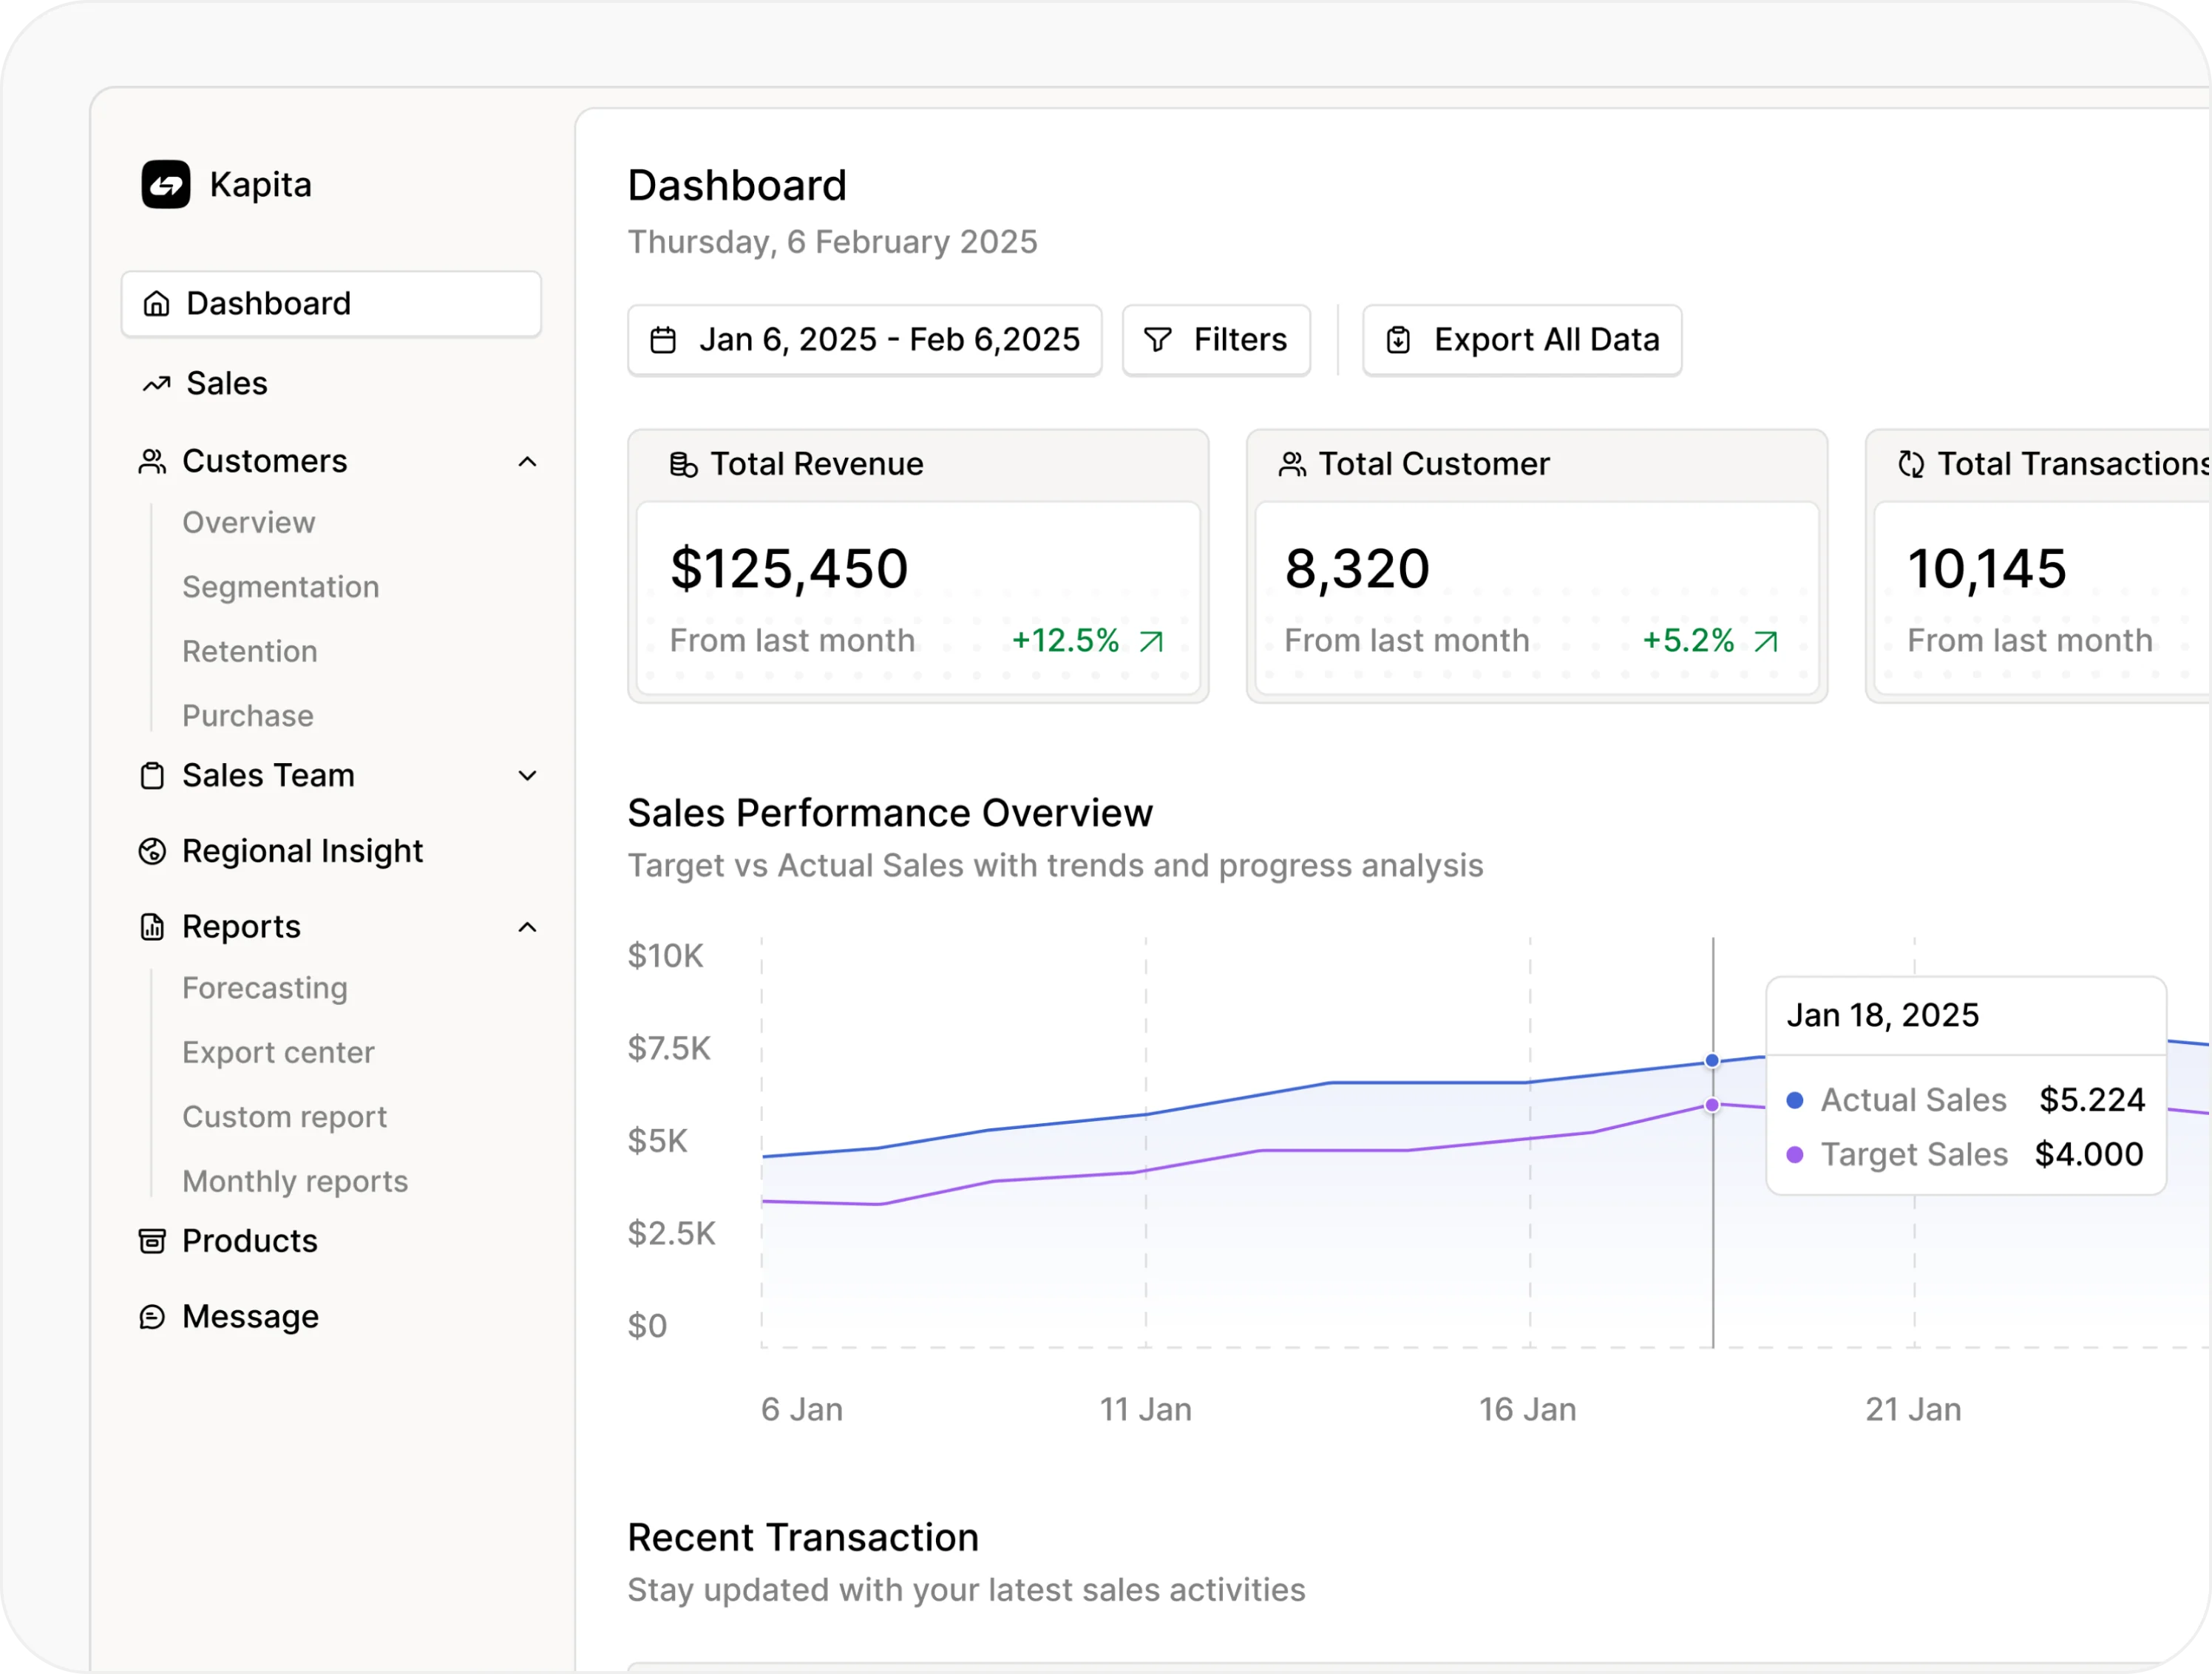Click the 10,145 total transactions value
Viewport: 2212px width, 1674px height.
pyautogui.click(x=1987, y=570)
